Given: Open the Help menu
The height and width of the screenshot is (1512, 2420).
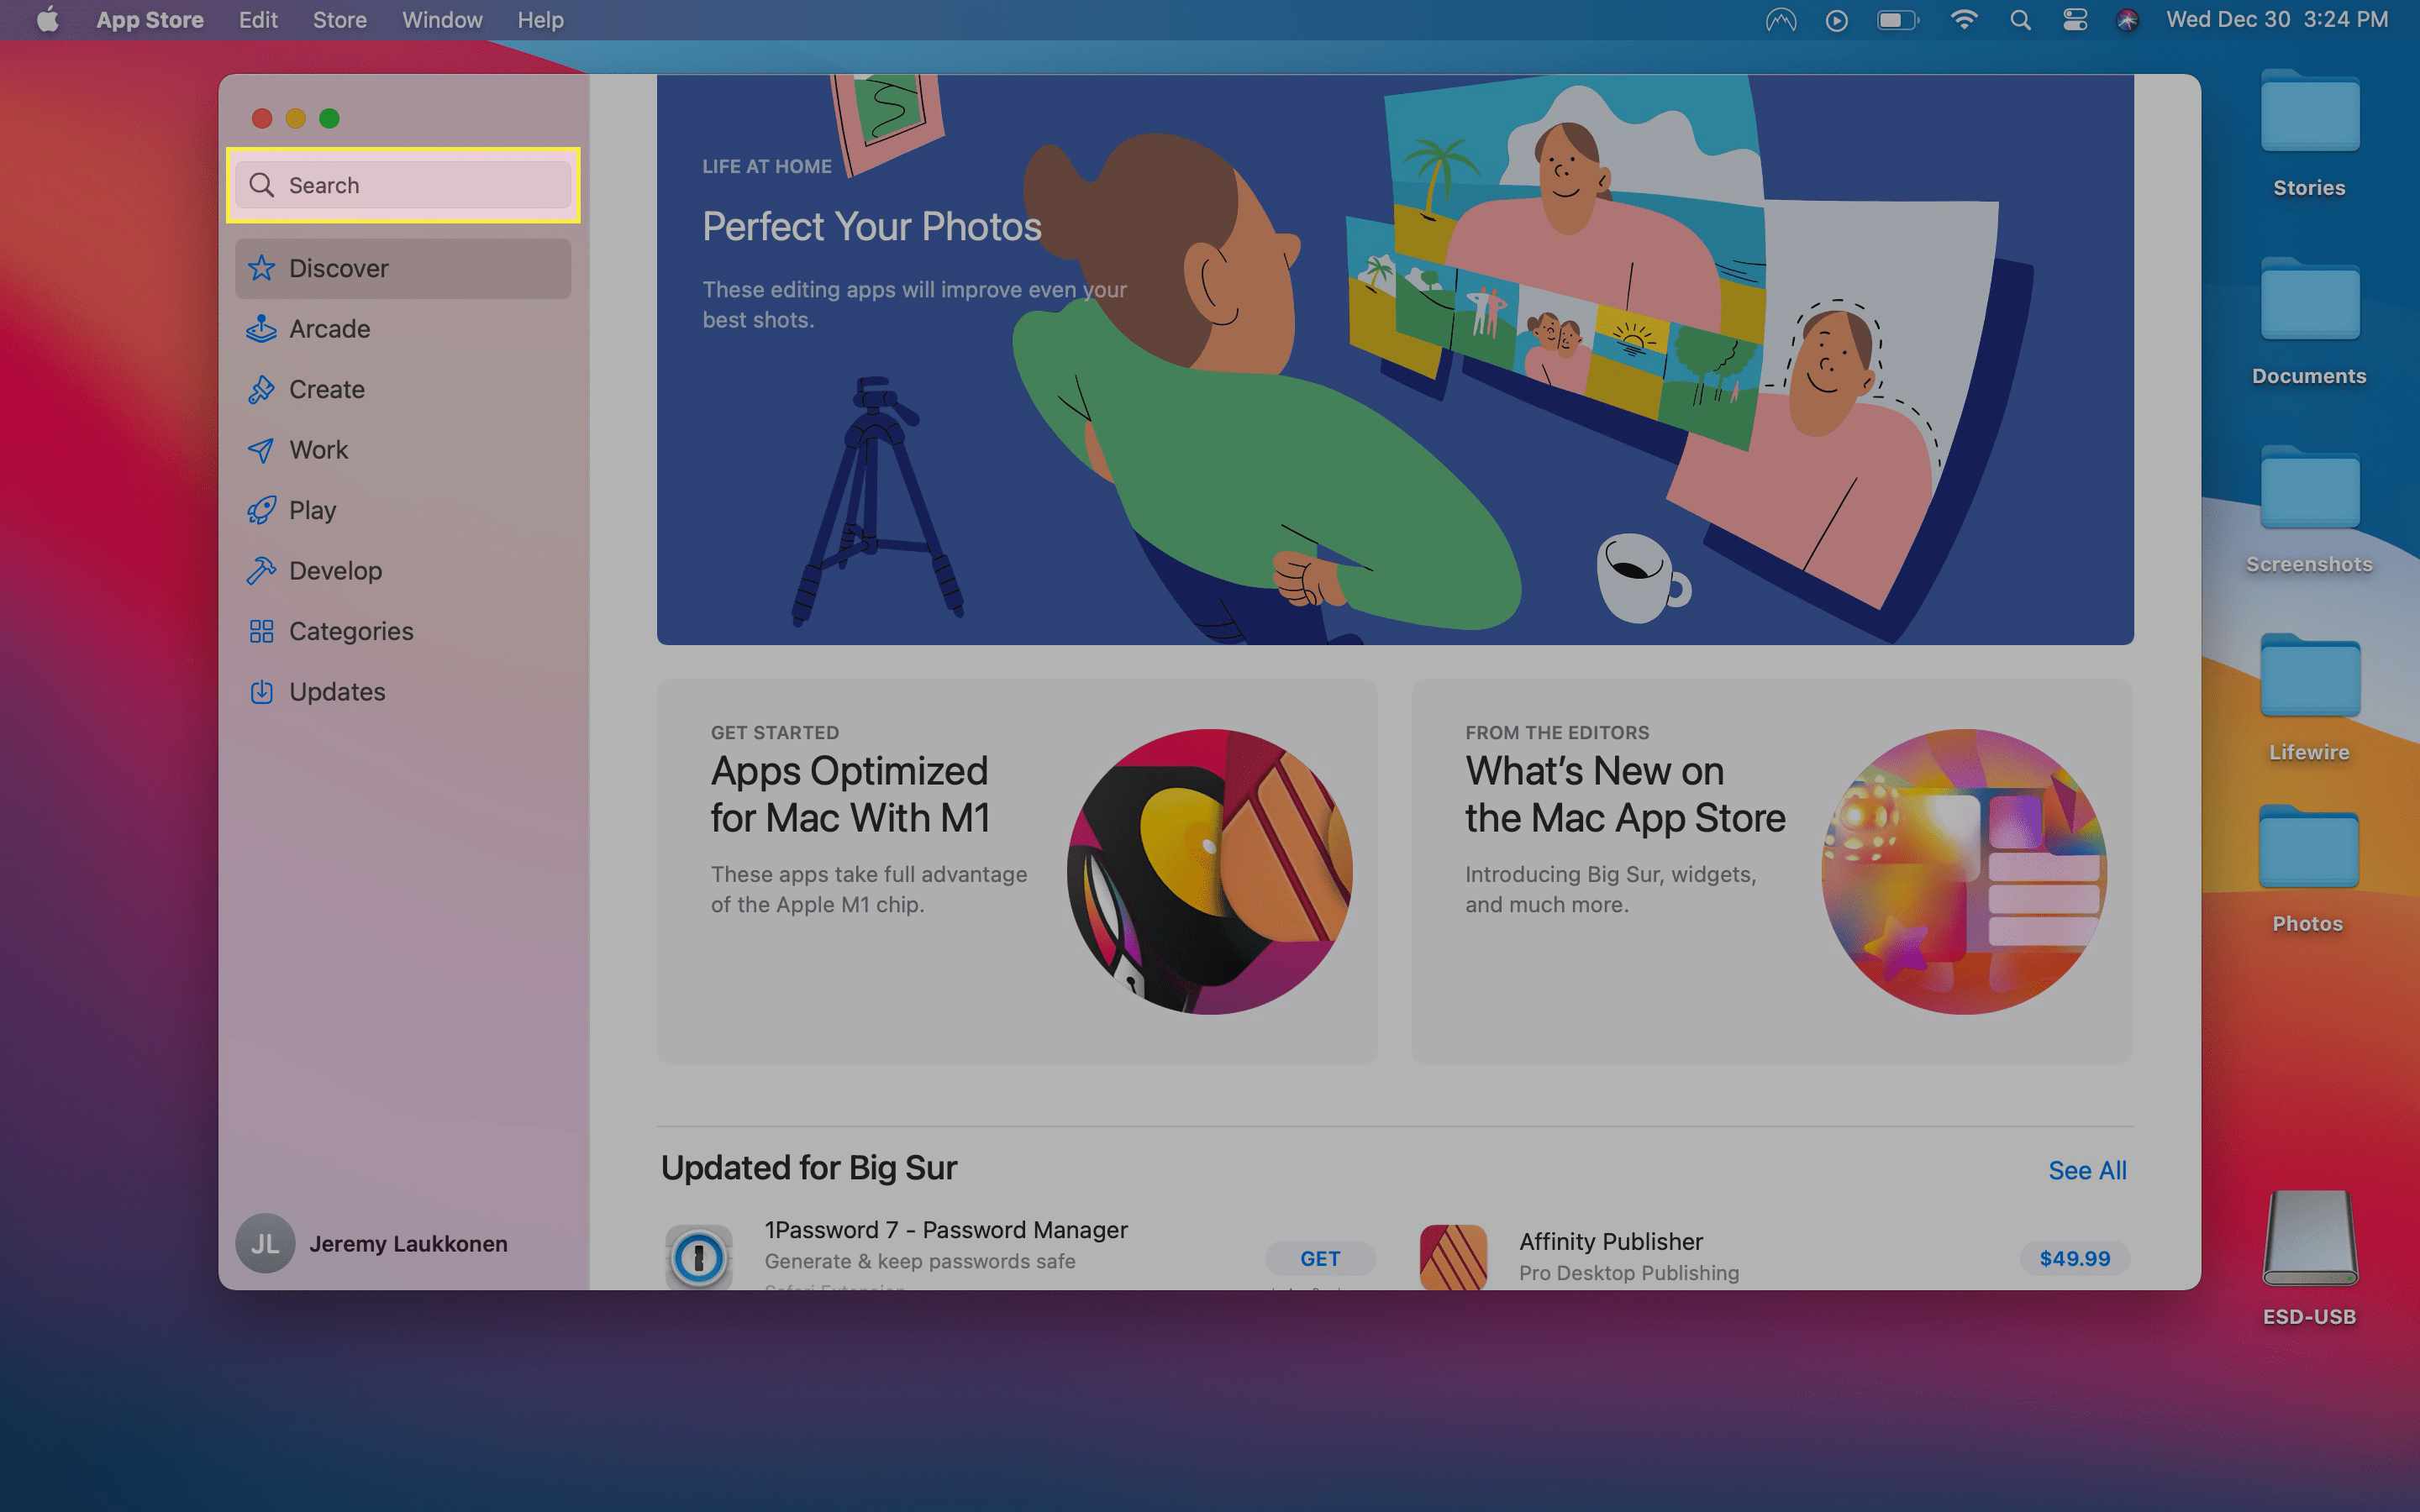Looking at the screenshot, I should 541,19.
